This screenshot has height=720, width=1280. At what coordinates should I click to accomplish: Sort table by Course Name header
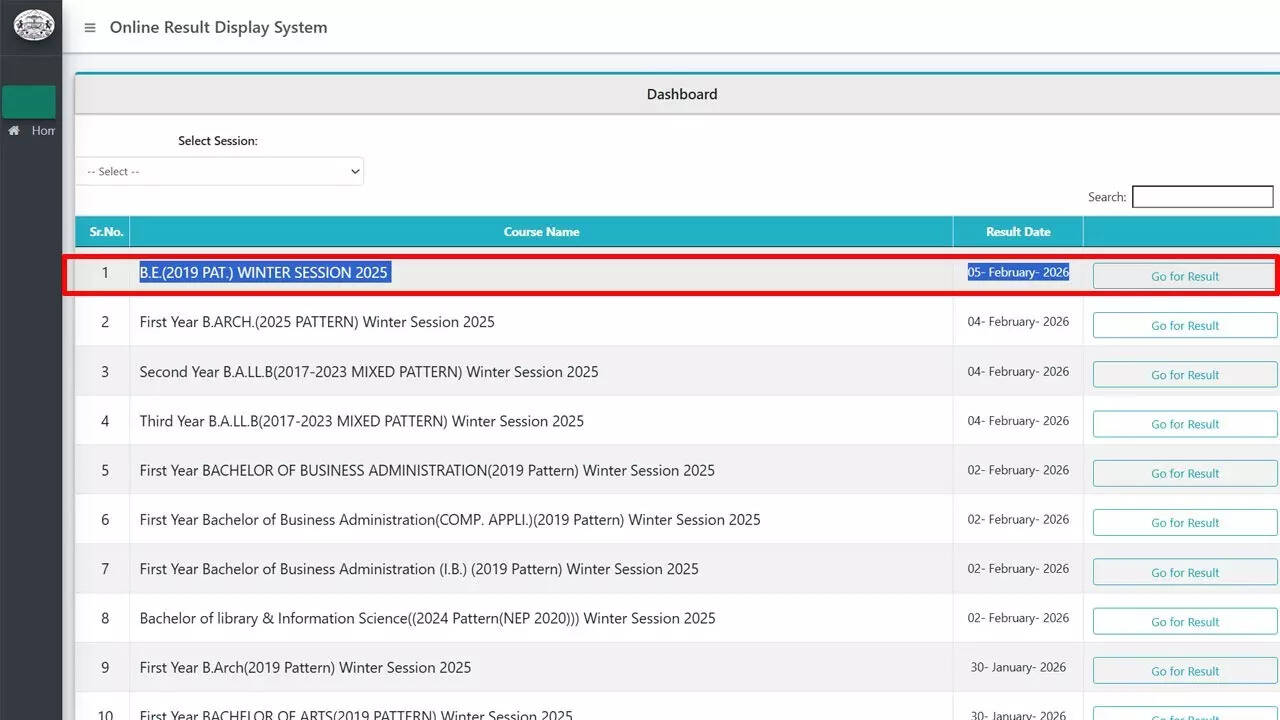(541, 232)
